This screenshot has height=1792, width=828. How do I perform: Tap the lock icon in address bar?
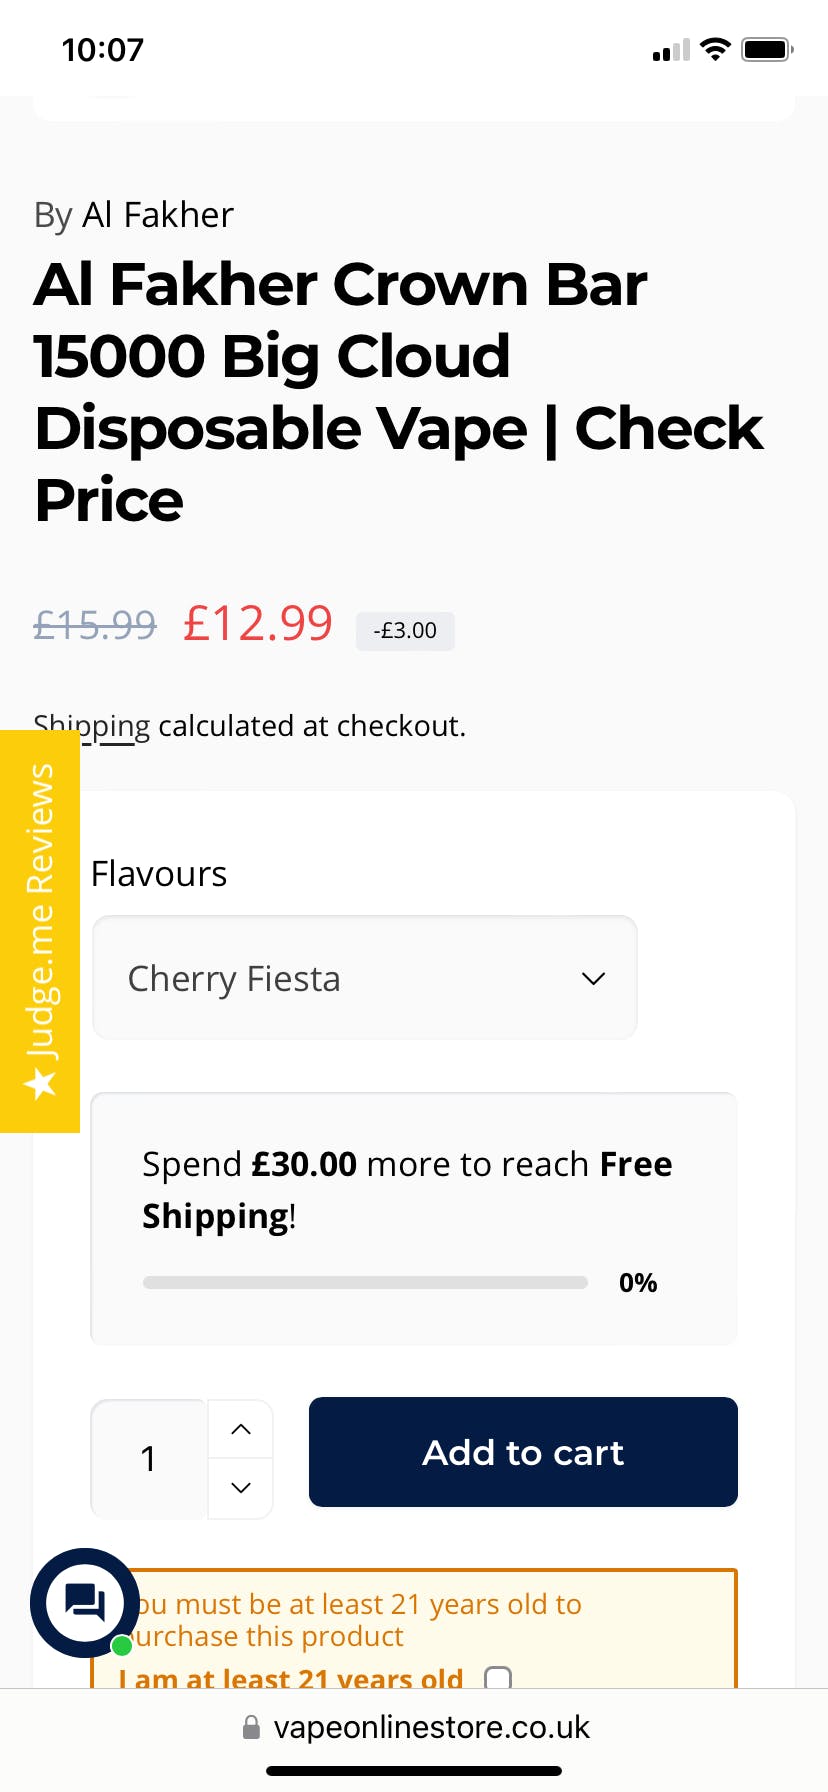(x=252, y=1727)
